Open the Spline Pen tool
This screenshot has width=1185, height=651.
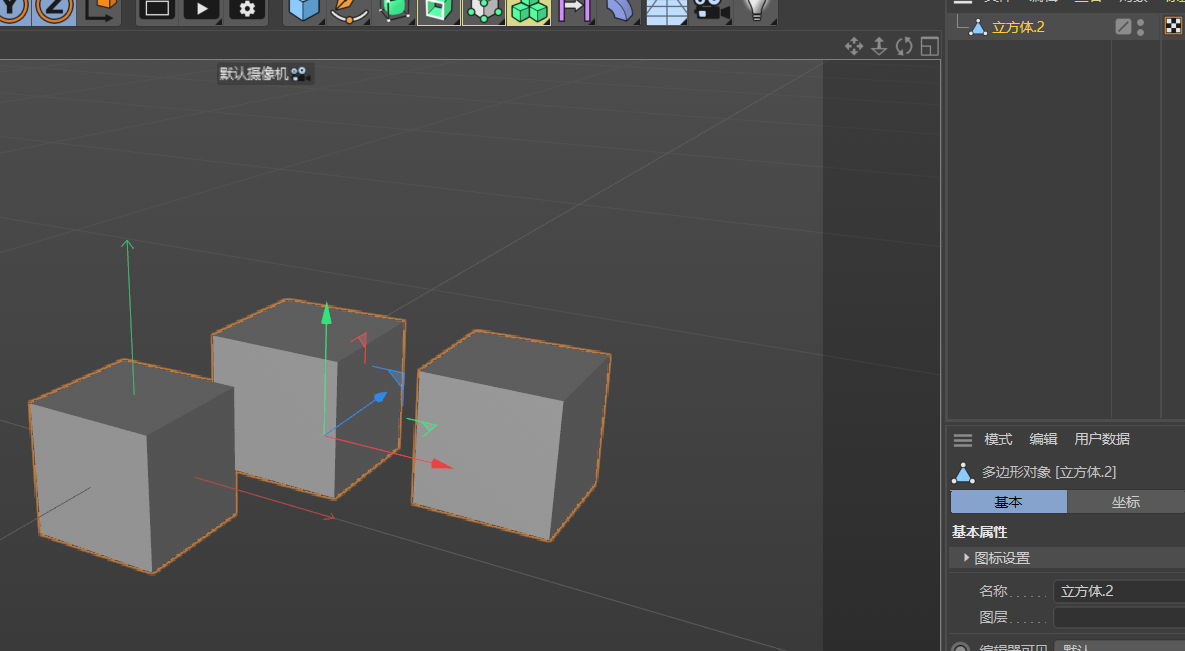(x=348, y=10)
